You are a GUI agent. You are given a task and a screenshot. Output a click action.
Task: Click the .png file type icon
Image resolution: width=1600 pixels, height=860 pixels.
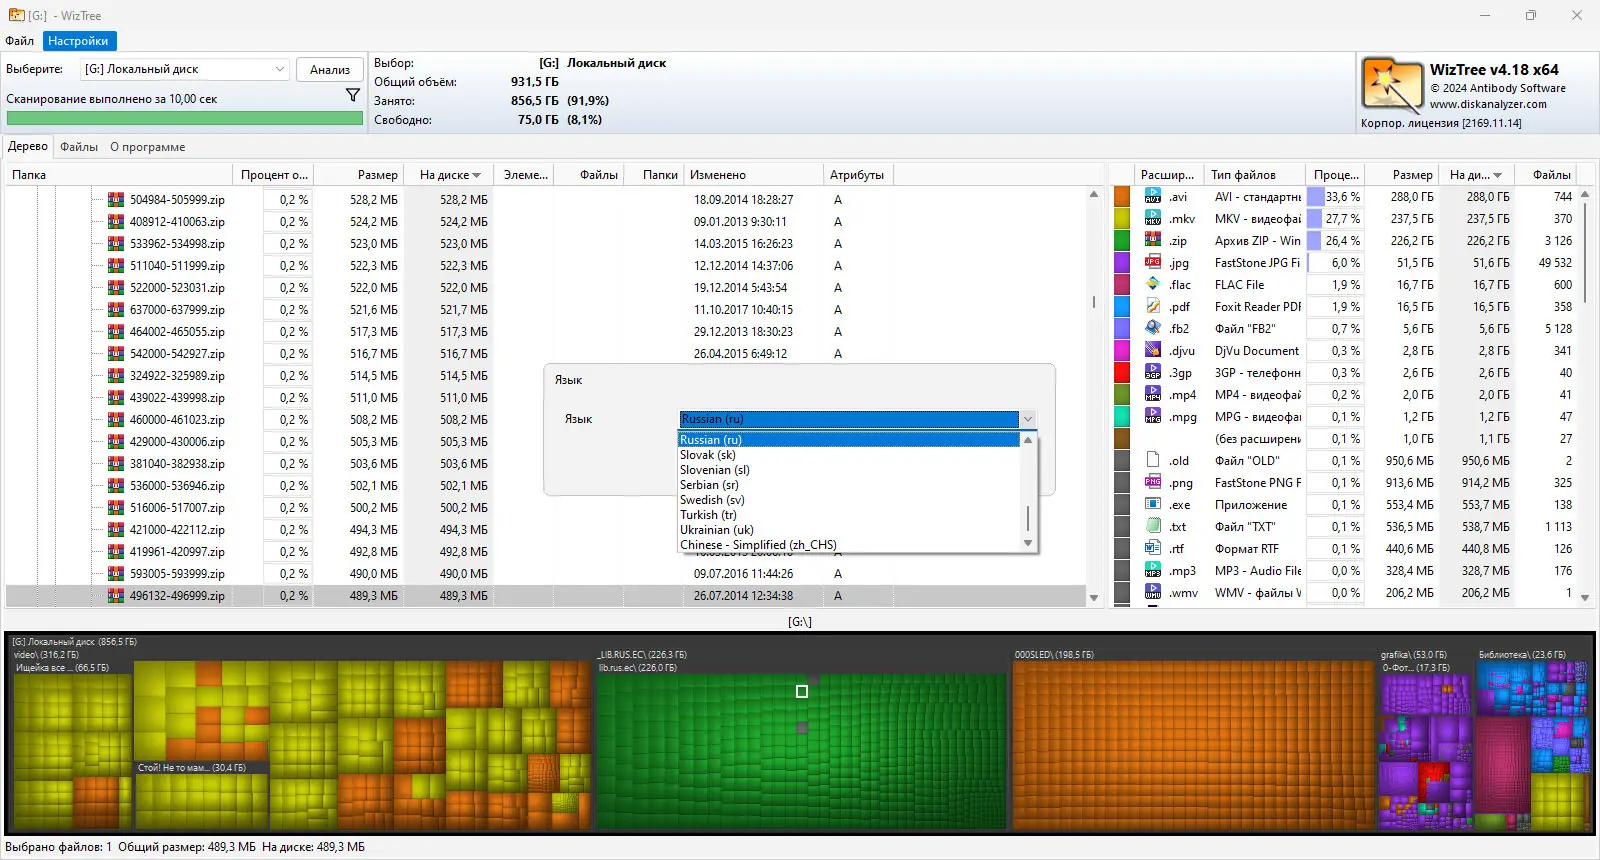tap(1153, 483)
